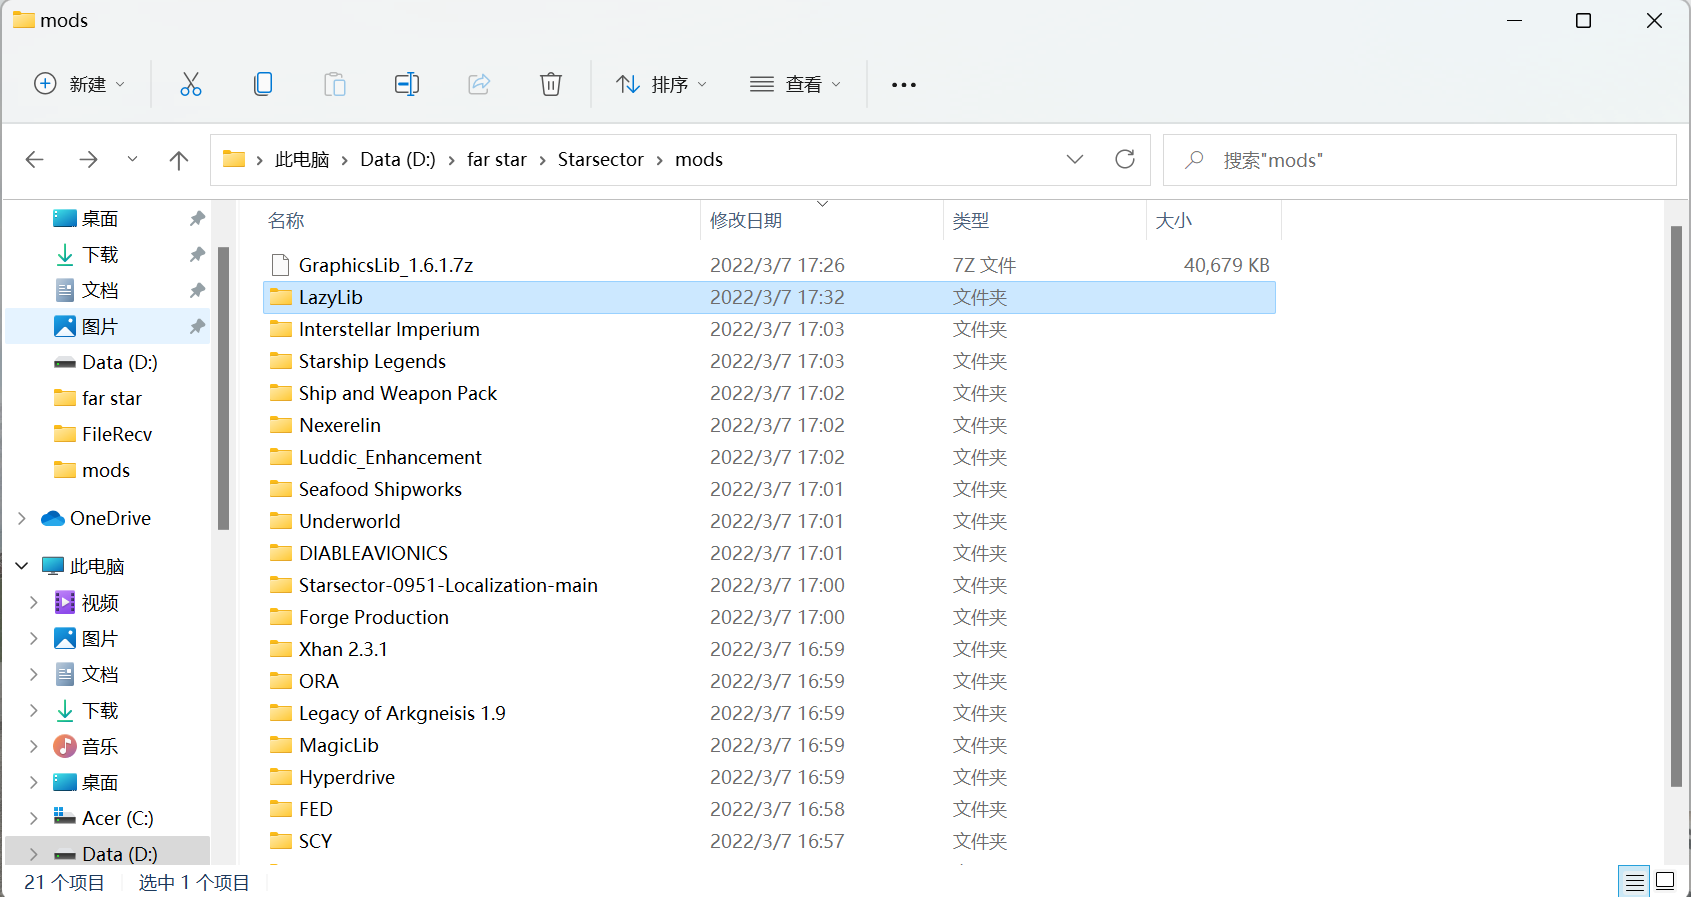Click the file list vertical scrollbar
1691x897 pixels.
(1676, 500)
